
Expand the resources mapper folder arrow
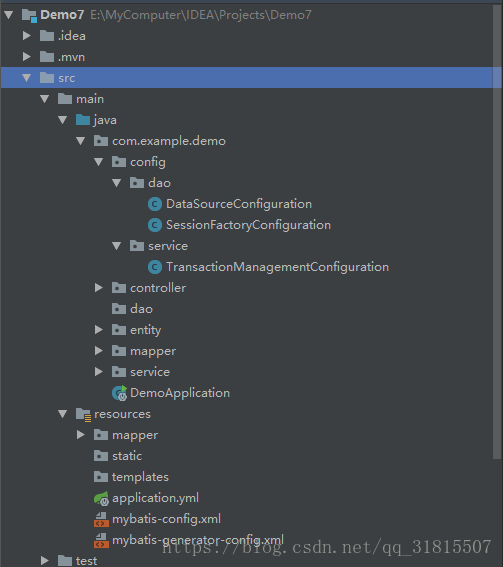[x=81, y=434]
